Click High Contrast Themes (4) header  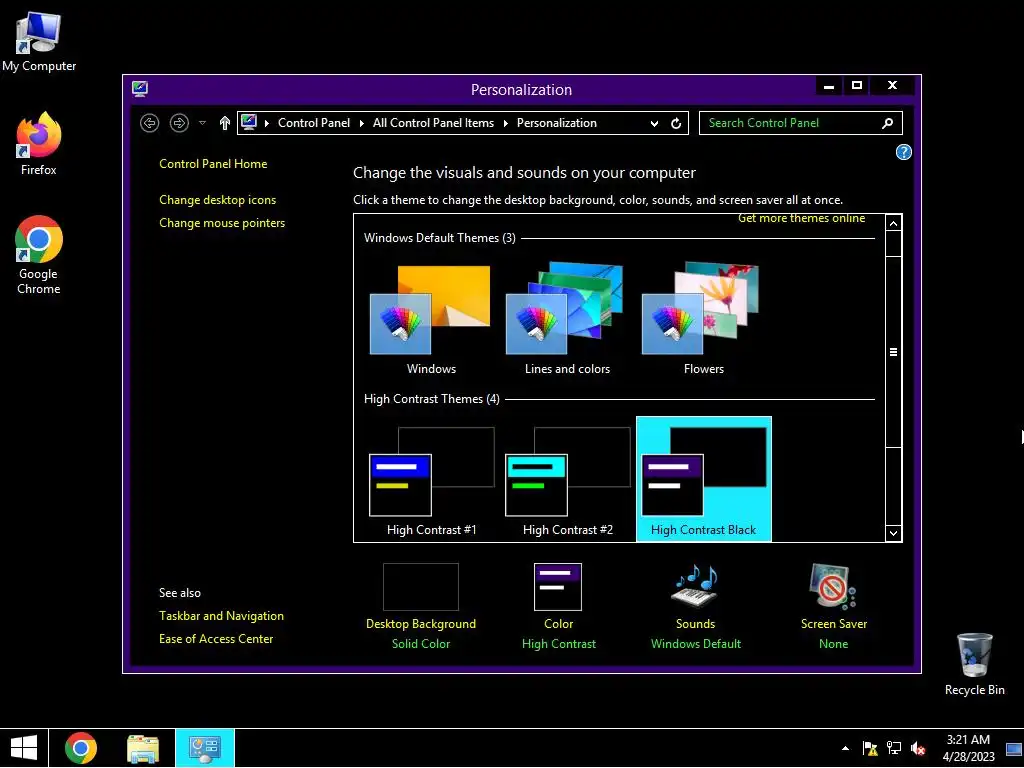(432, 398)
